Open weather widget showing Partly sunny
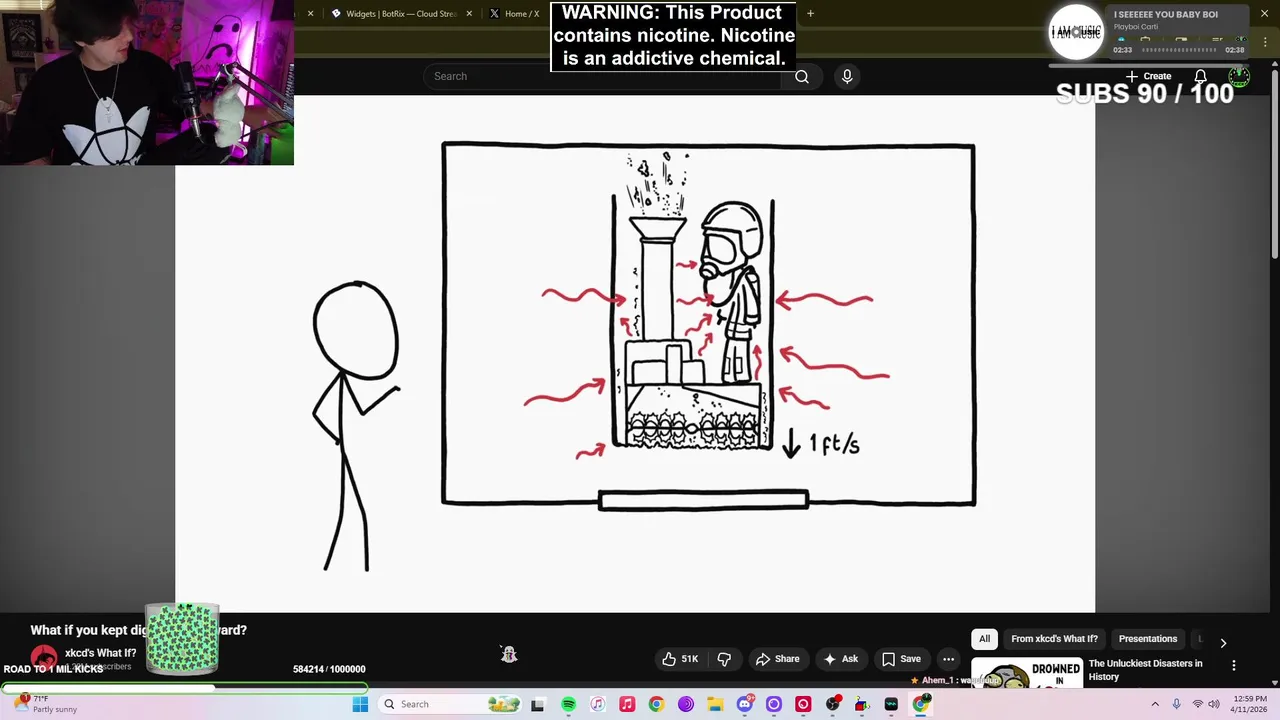 click(x=45, y=704)
